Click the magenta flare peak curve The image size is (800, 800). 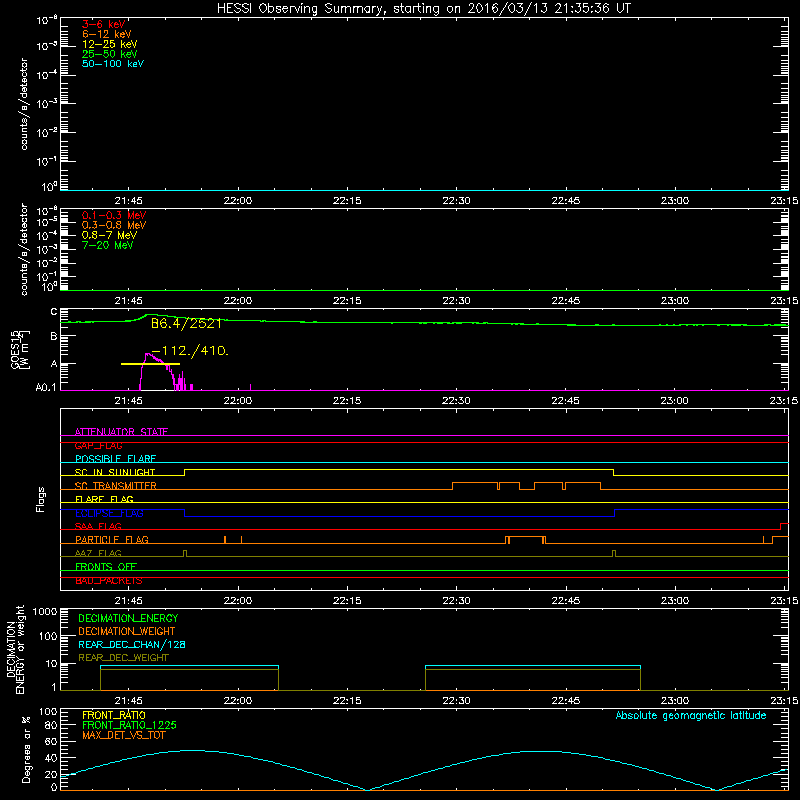coord(157,371)
